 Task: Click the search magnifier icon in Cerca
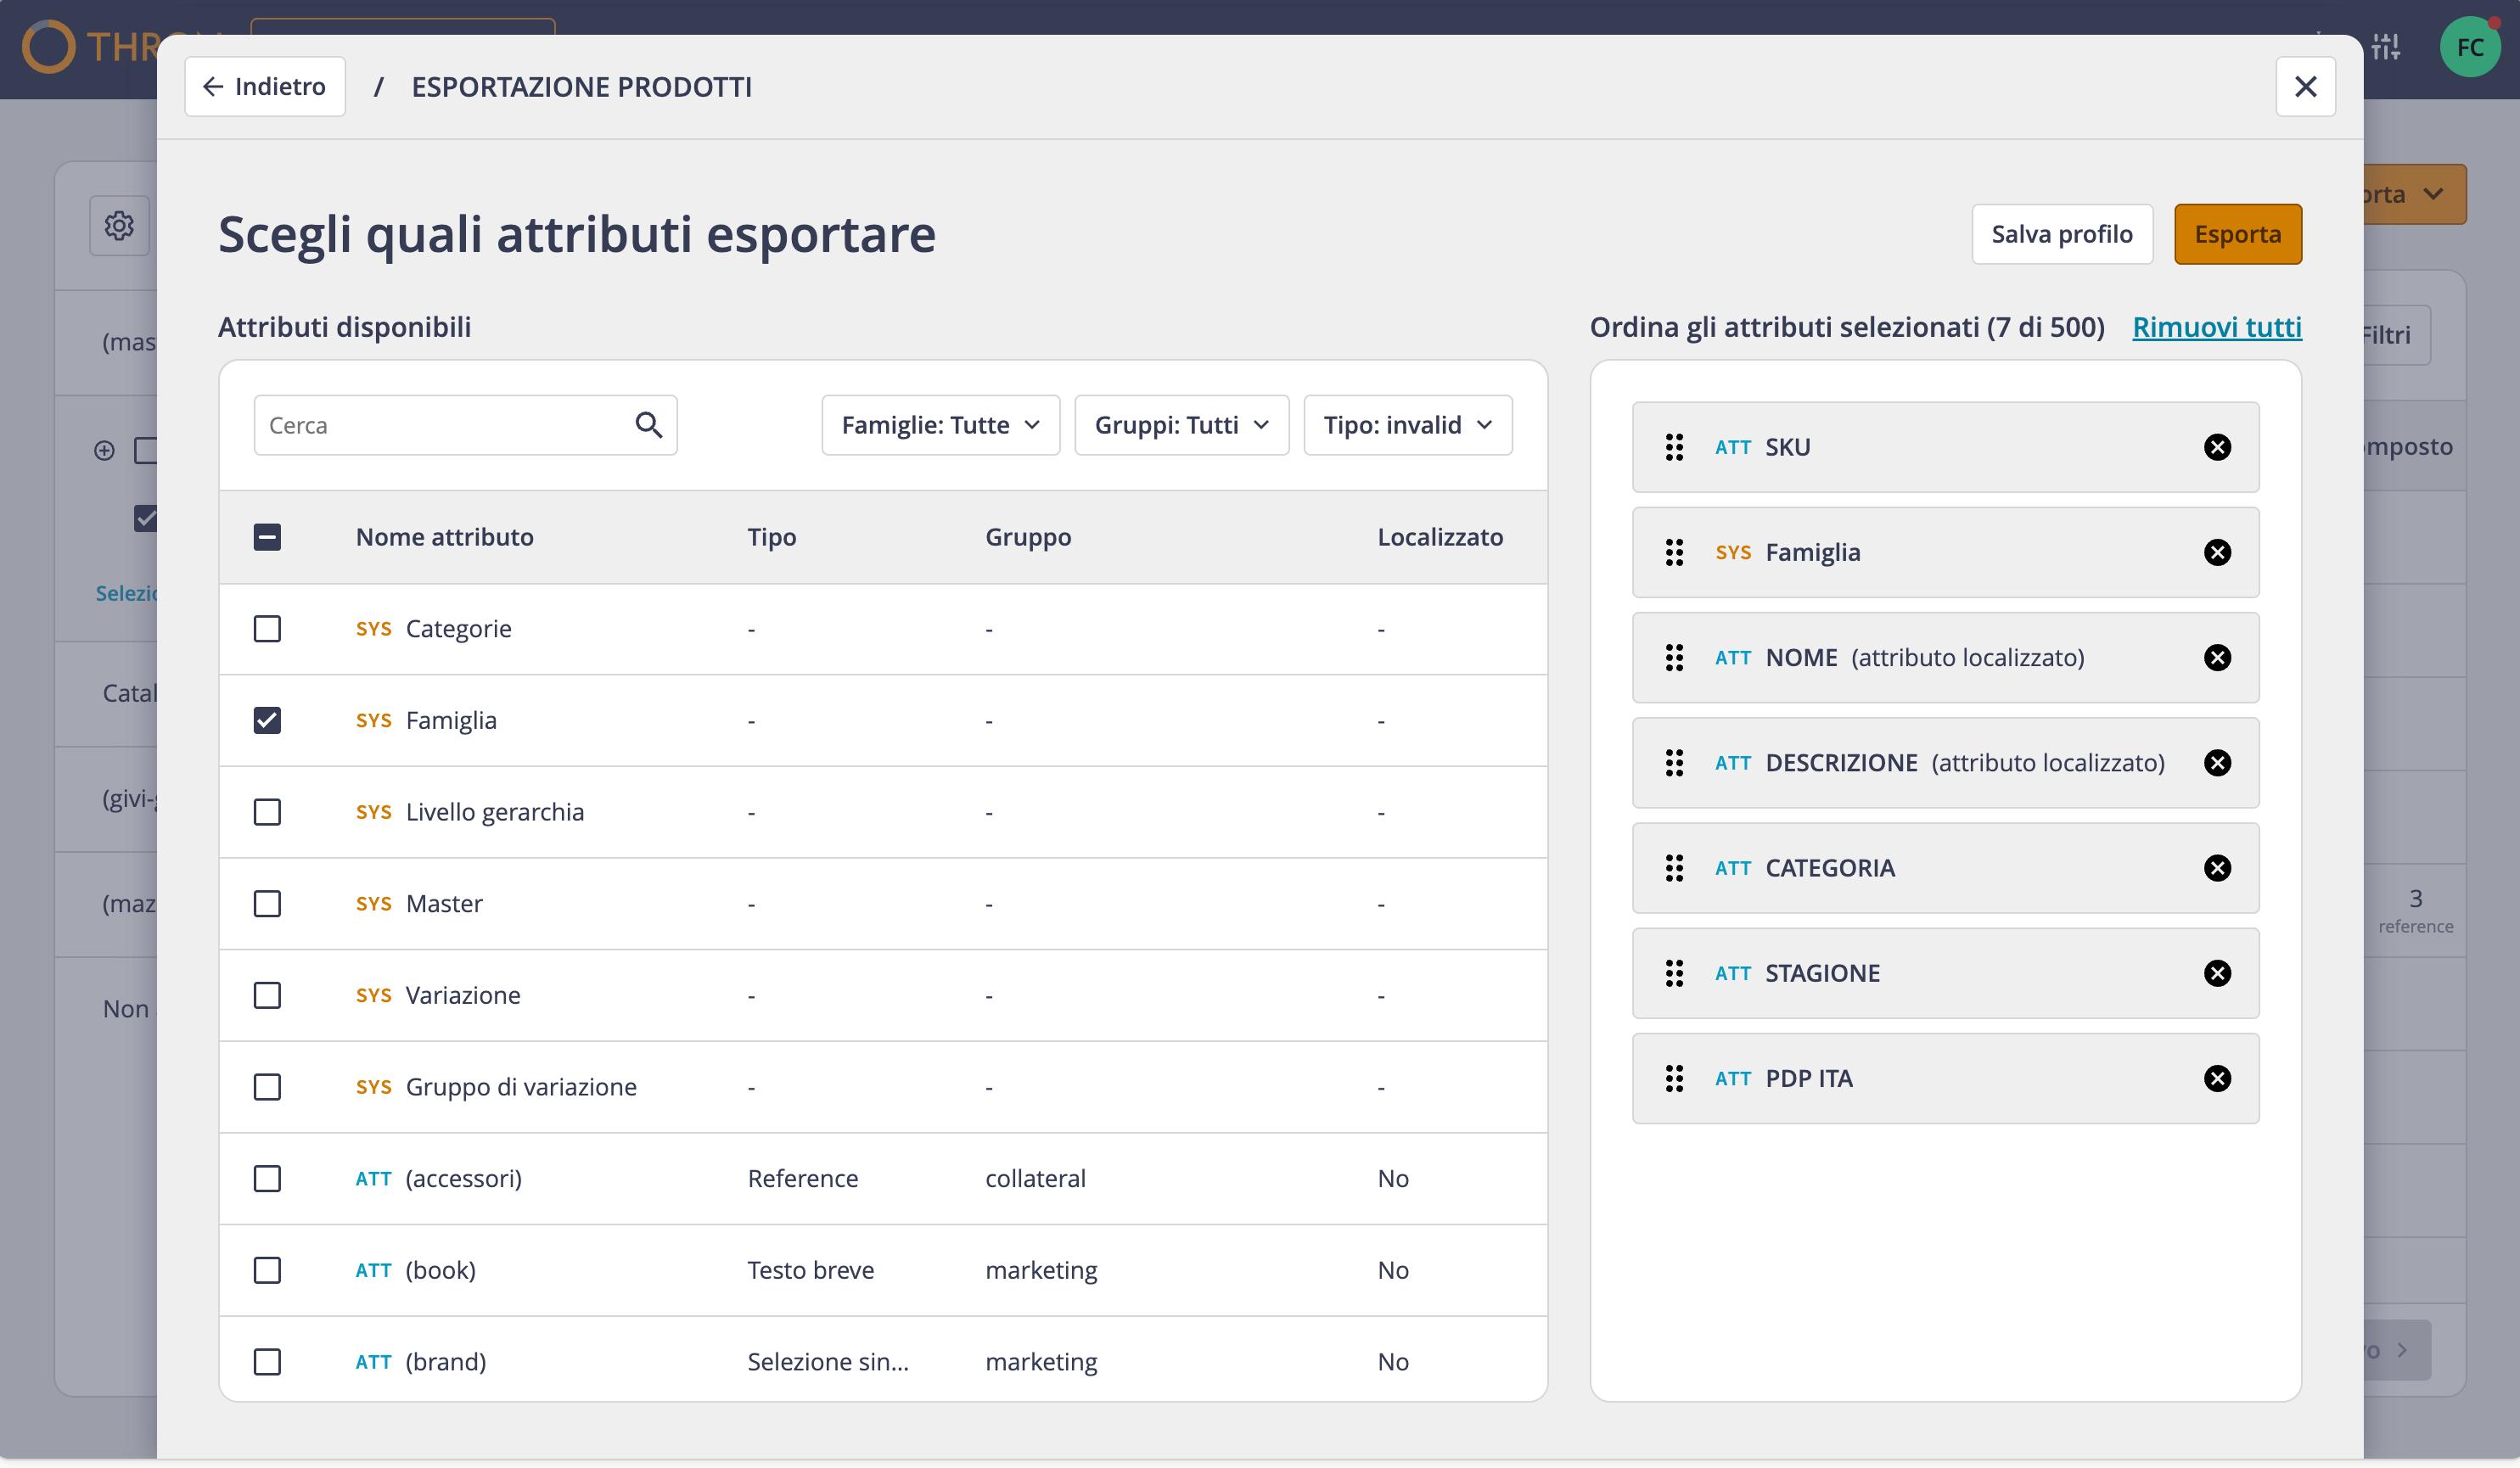click(x=649, y=425)
